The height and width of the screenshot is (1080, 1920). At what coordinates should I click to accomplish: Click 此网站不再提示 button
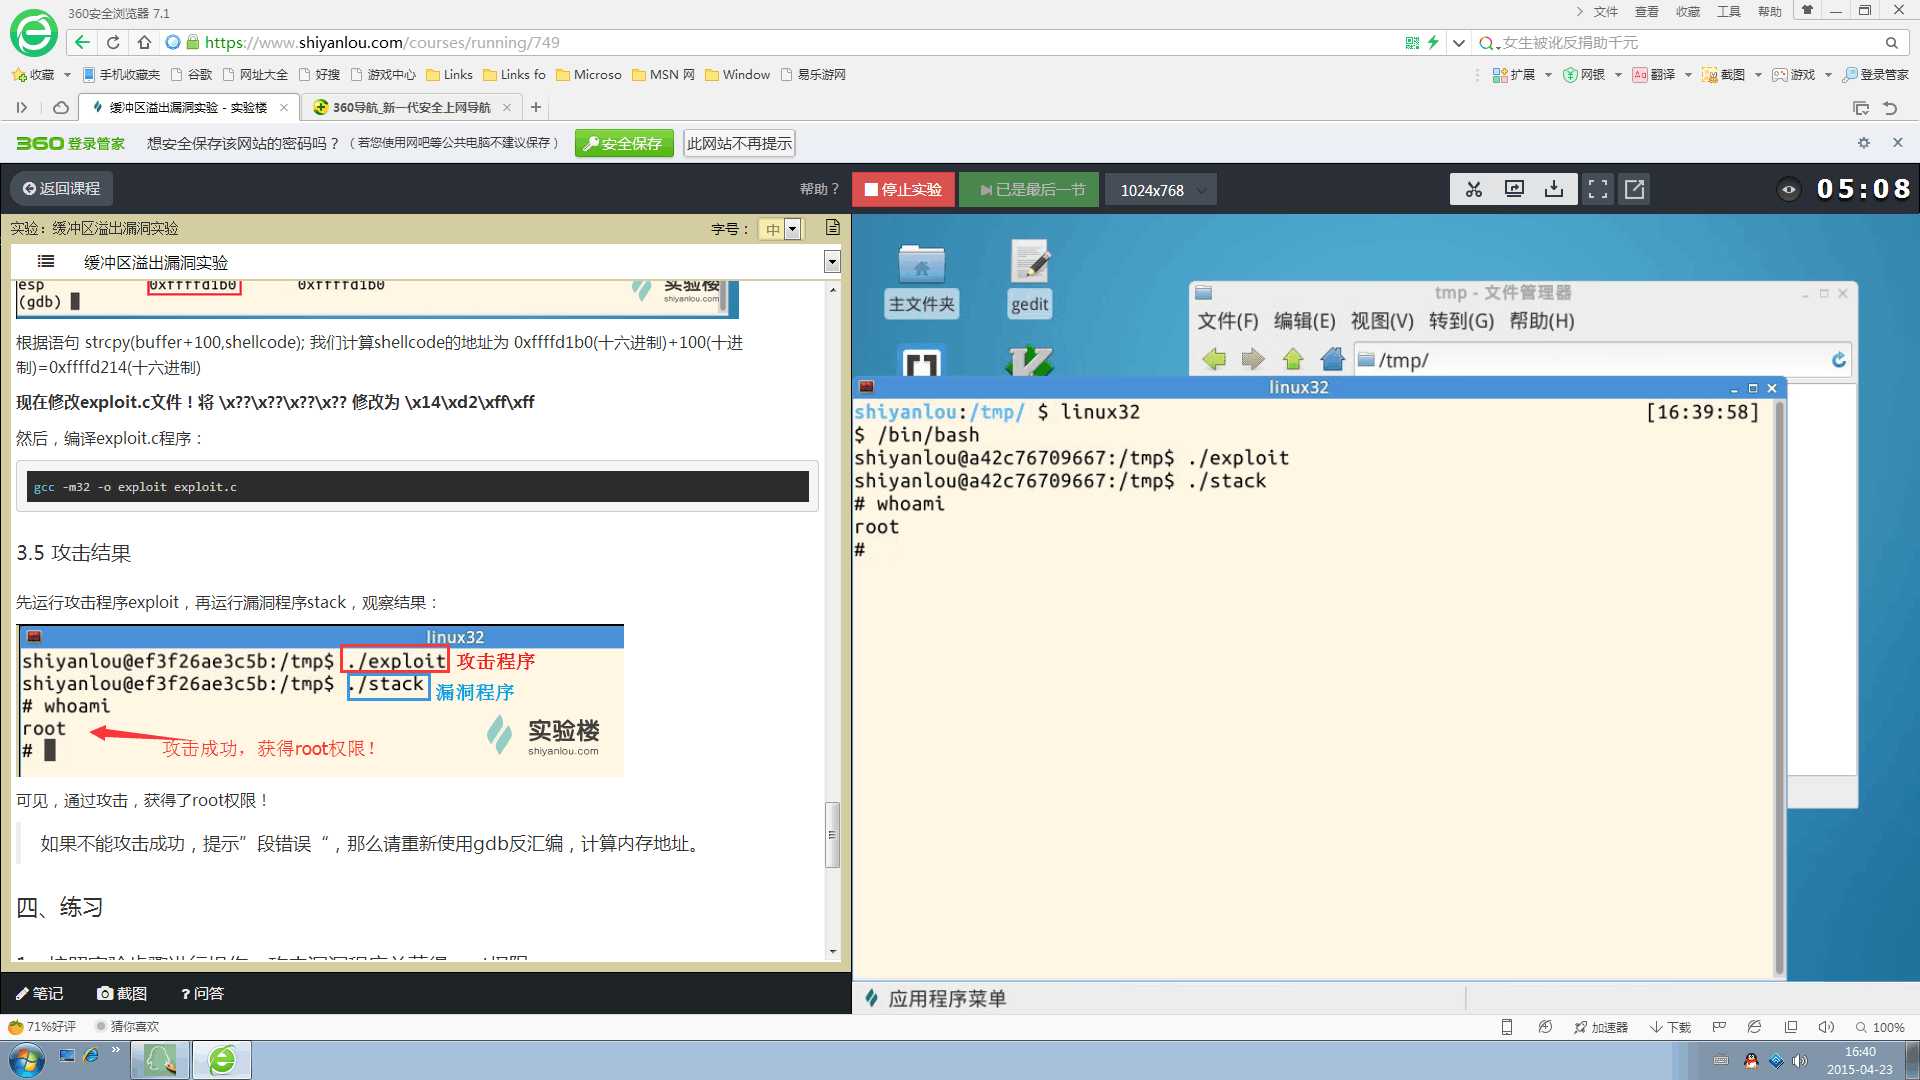point(739,143)
